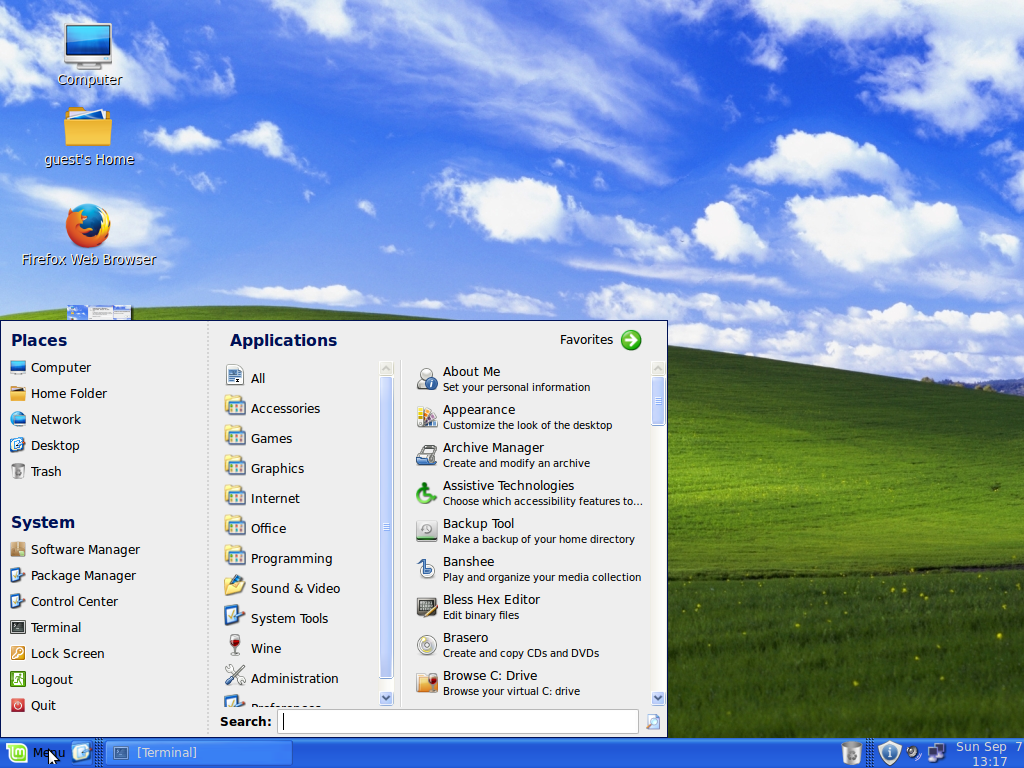Image resolution: width=1024 pixels, height=768 pixels.
Task: Click inside the Search text field
Action: [458, 721]
